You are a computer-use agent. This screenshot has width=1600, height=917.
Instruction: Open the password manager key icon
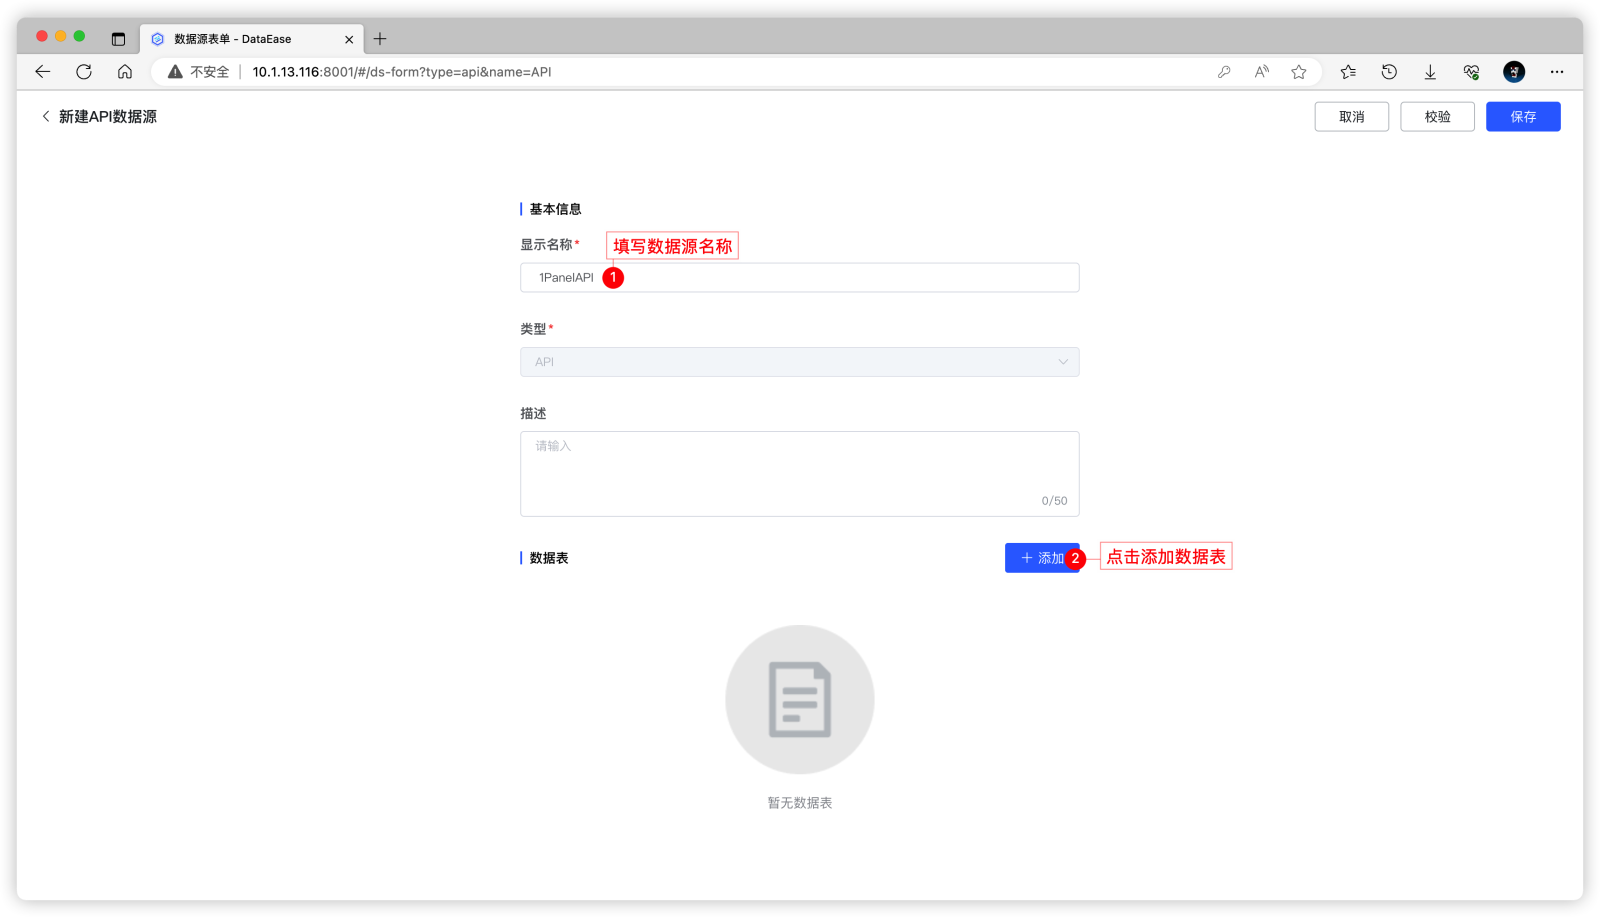[x=1224, y=71]
